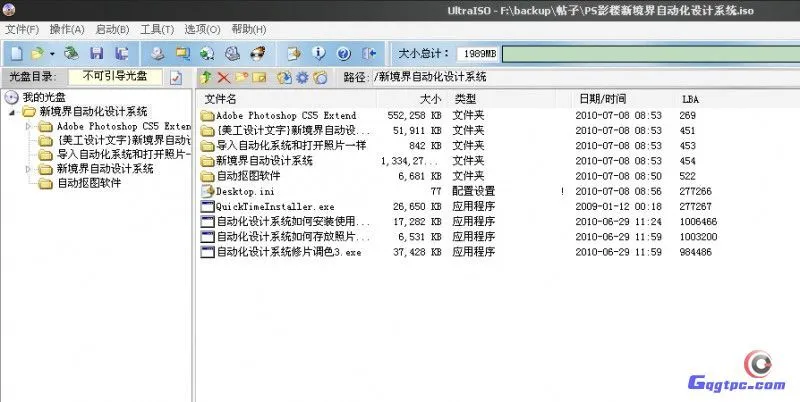Click the UltraISO title bar app icon
This screenshot has height=402, width=800.
coord(9,9)
